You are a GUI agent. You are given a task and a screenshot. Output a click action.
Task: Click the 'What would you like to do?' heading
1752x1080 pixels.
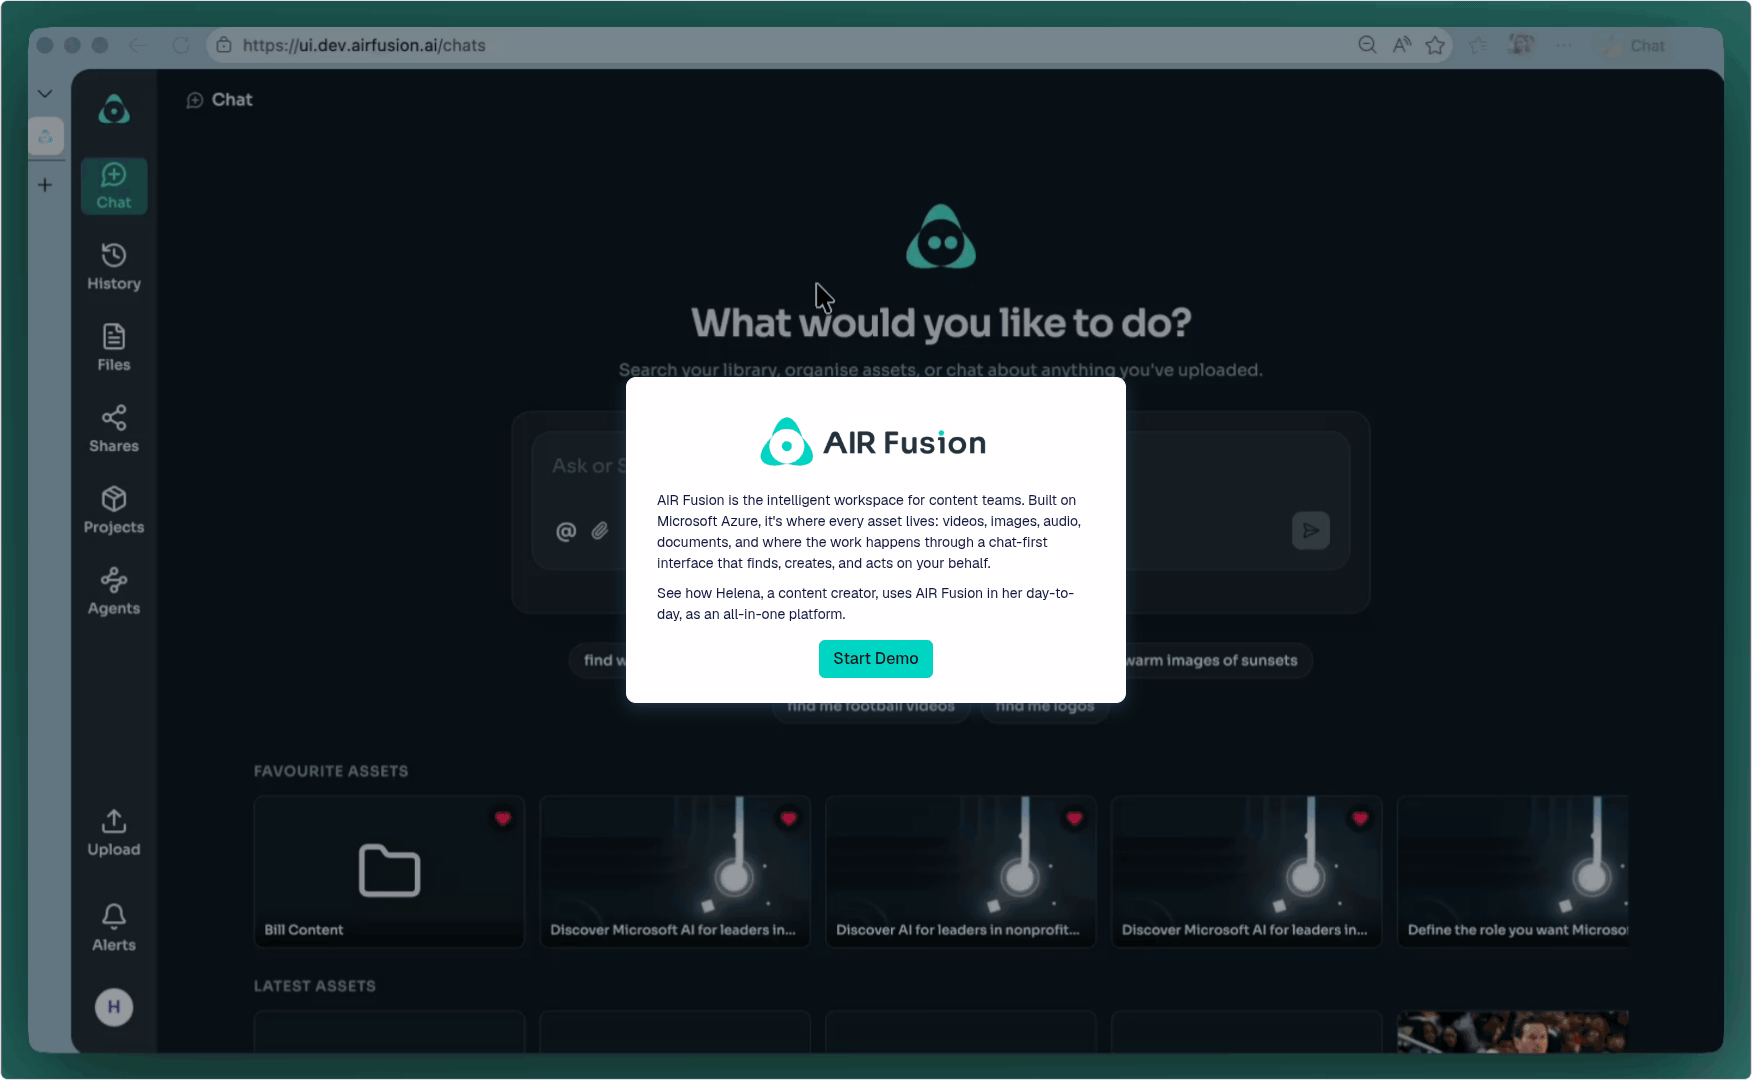click(x=941, y=323)
